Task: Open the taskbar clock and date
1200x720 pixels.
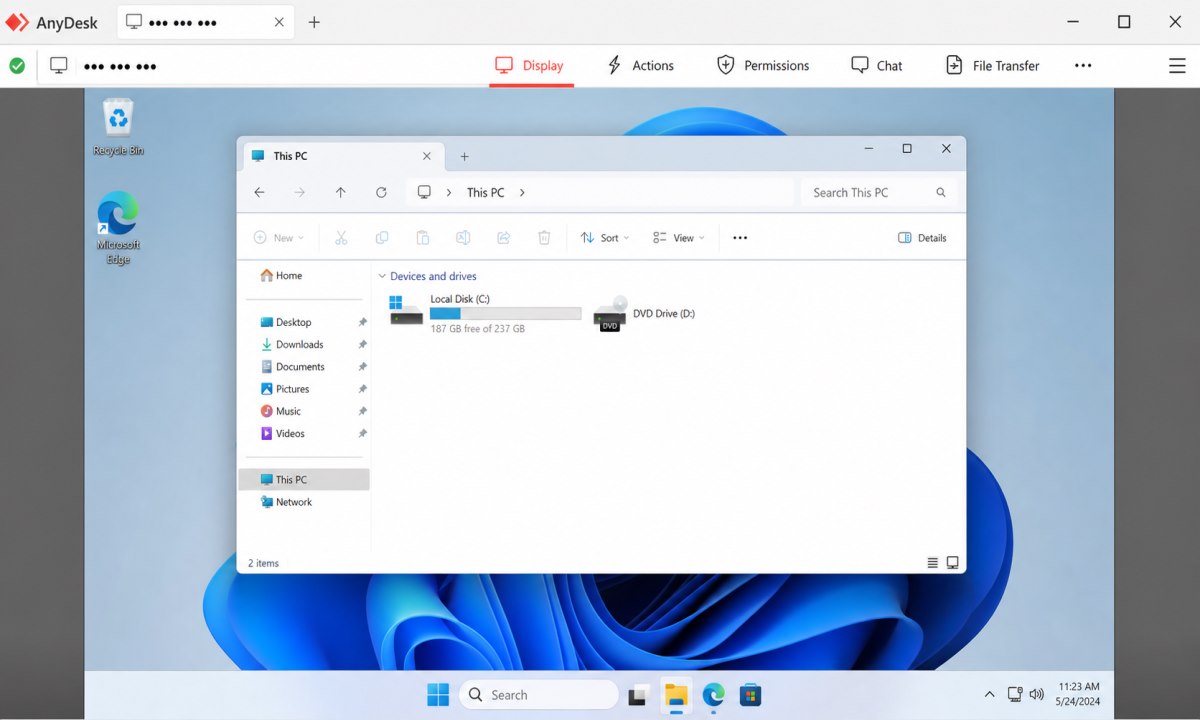Action: 1078,694
